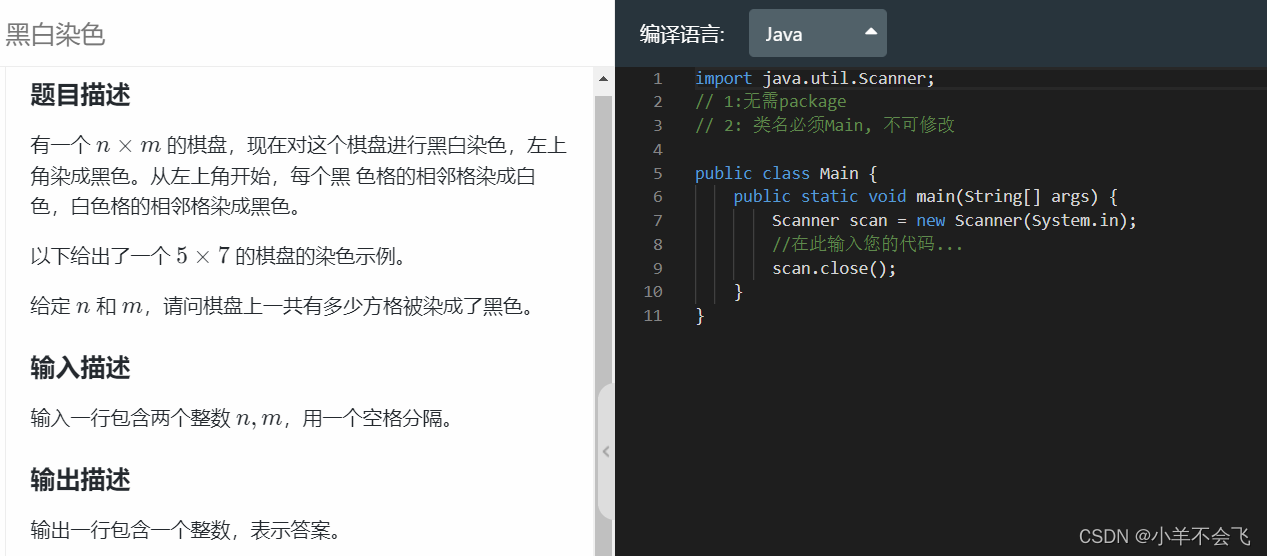
Task: Click the comment 类名必须Main, 不可修改
Action: coord(825,125)
